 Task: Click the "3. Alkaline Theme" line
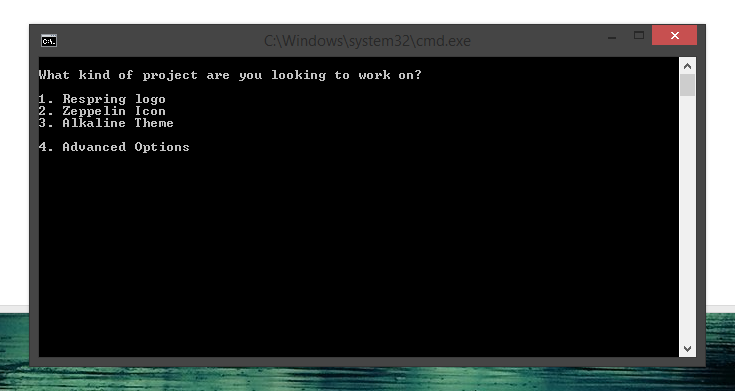coord(106,123)
